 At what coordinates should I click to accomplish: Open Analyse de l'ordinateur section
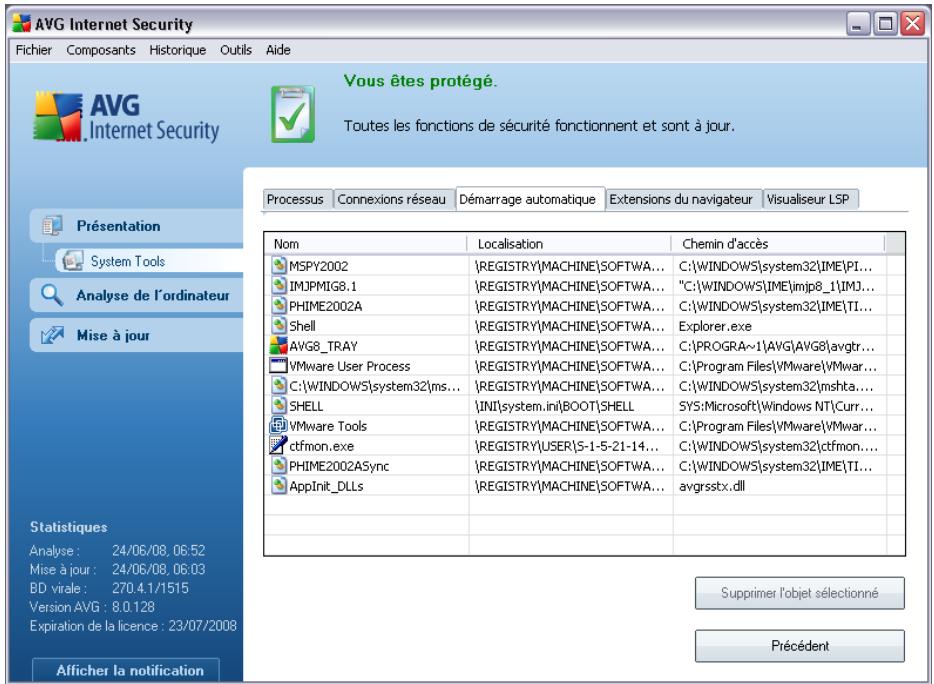coord(137,296)
